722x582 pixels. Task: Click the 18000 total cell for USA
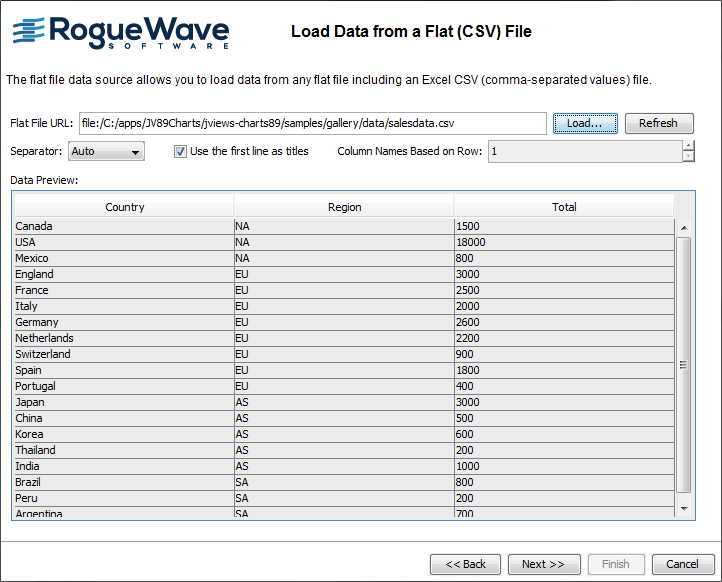click(564, 242)
